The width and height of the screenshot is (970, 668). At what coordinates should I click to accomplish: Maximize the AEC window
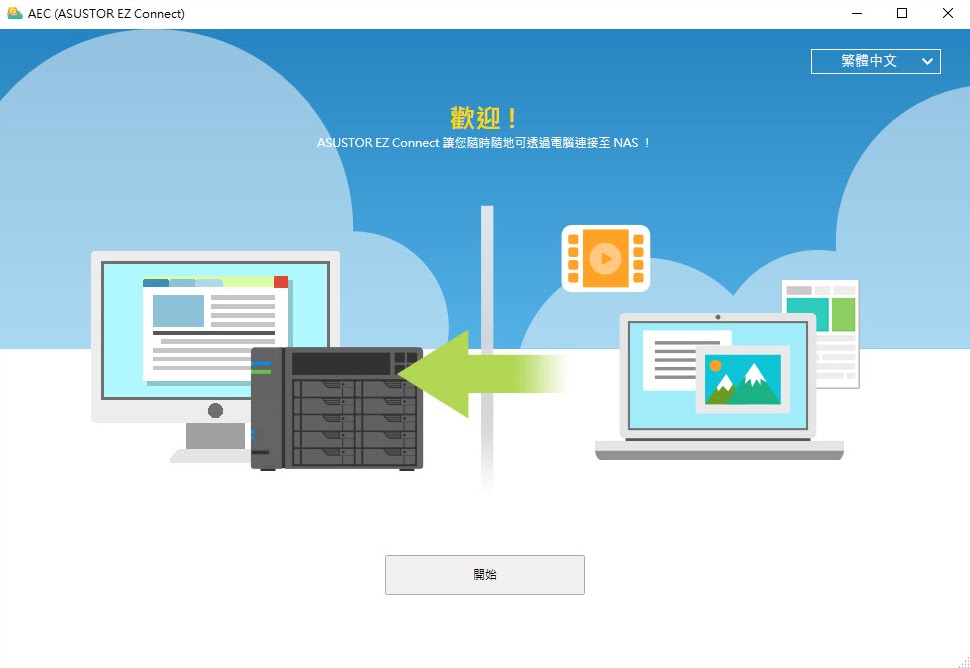click(x=902, y=14)
